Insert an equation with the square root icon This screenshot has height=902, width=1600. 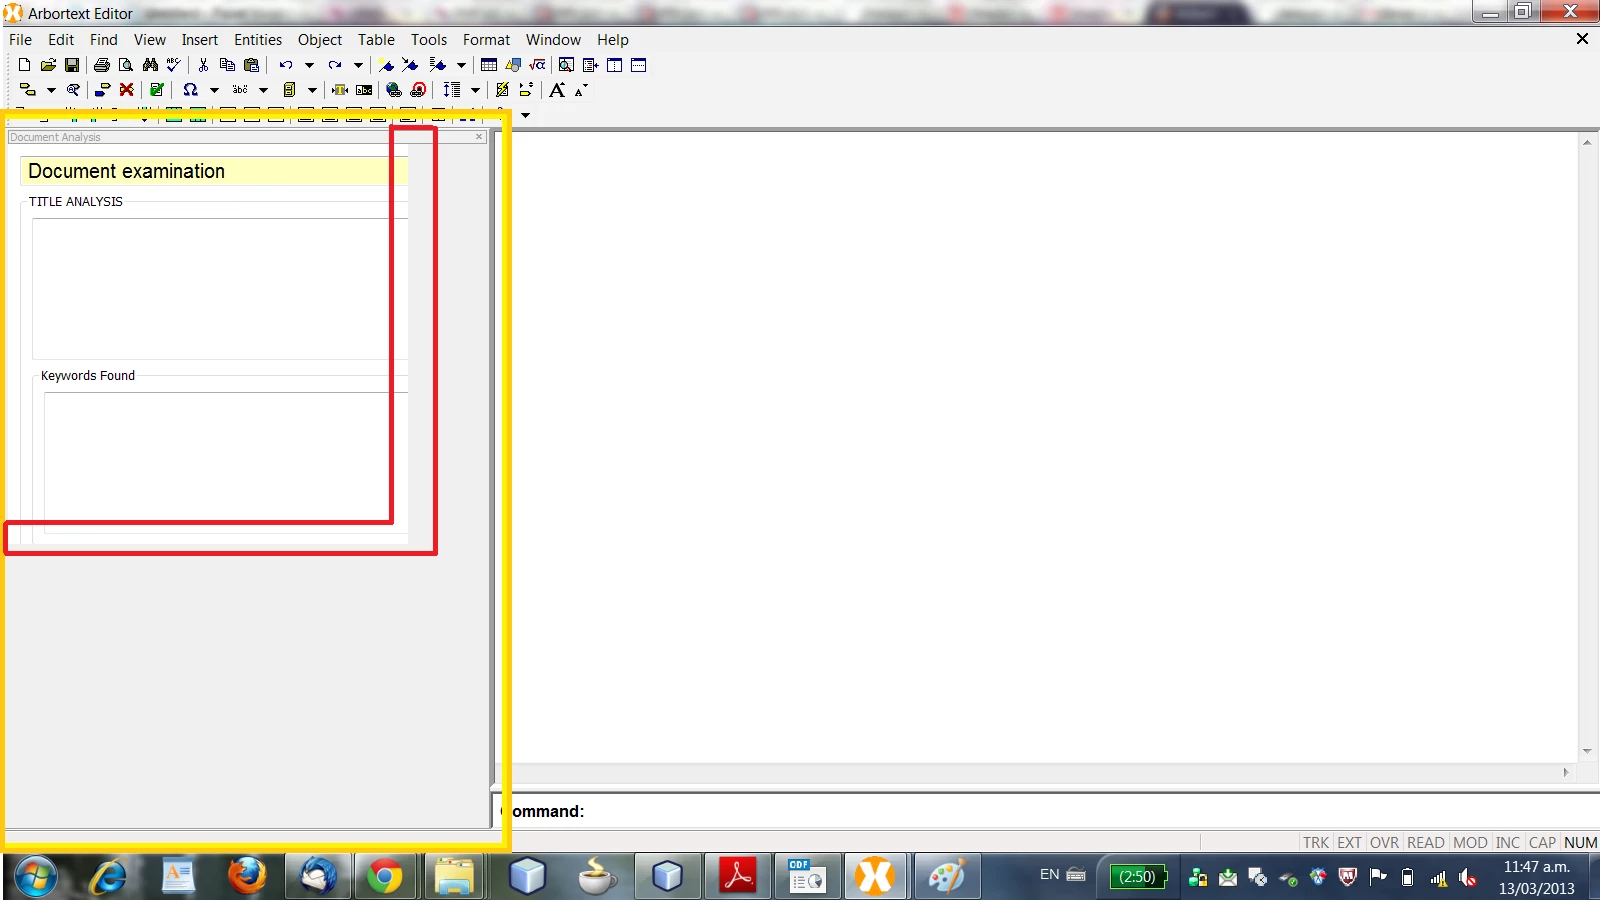coord(537,65)
